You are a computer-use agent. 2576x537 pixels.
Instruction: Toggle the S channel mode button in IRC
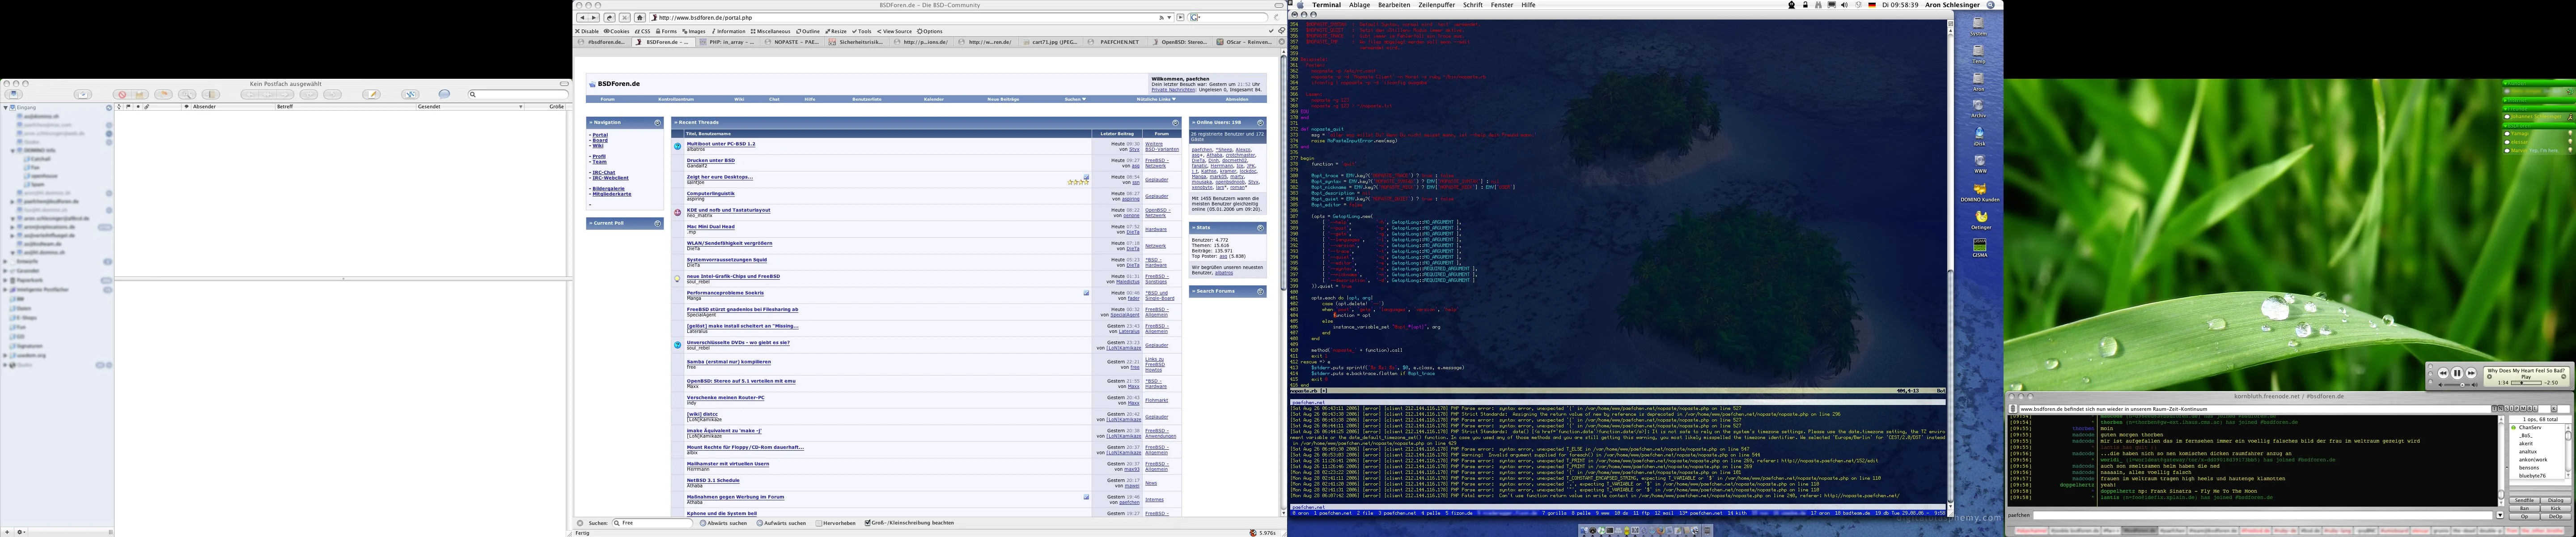coord(2507,408)
